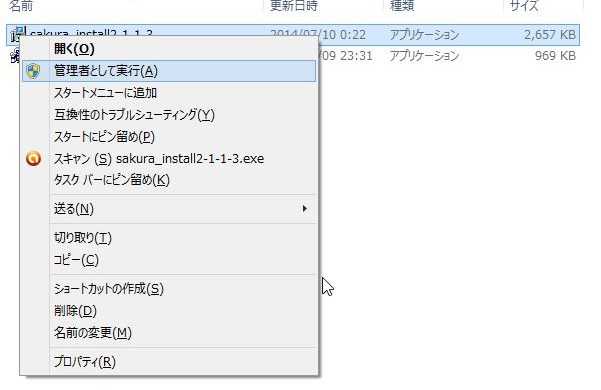Screen dimensions: 601x390
Task: Sort by the 名前 column header
Action: click(x=21, y=5)
